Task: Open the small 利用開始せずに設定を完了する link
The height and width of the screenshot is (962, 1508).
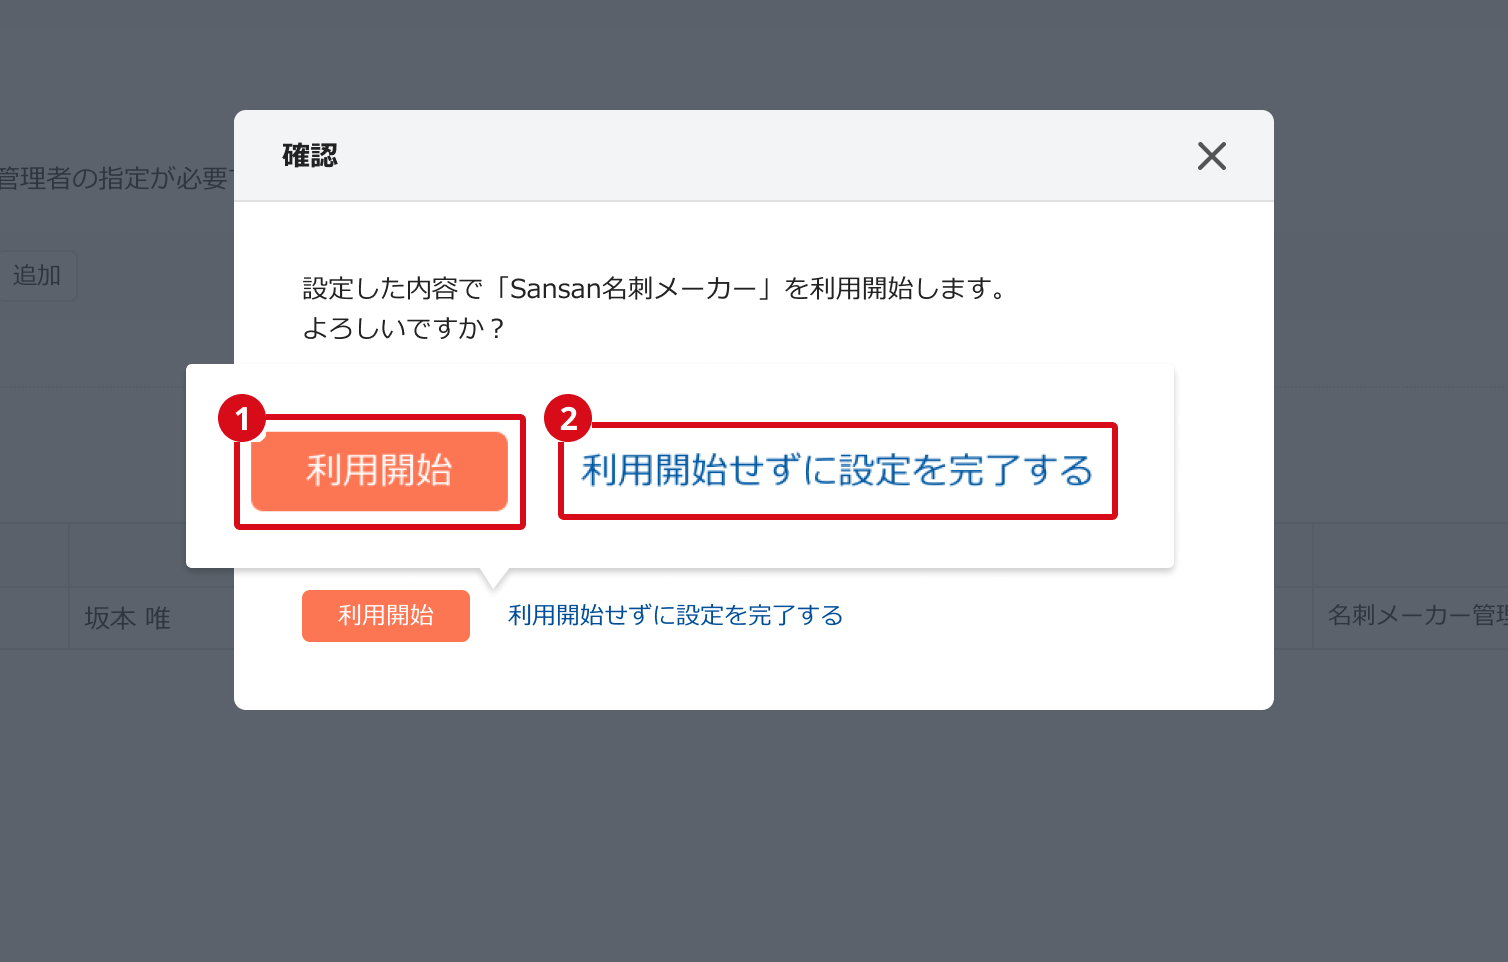Action: click(675, 615)
